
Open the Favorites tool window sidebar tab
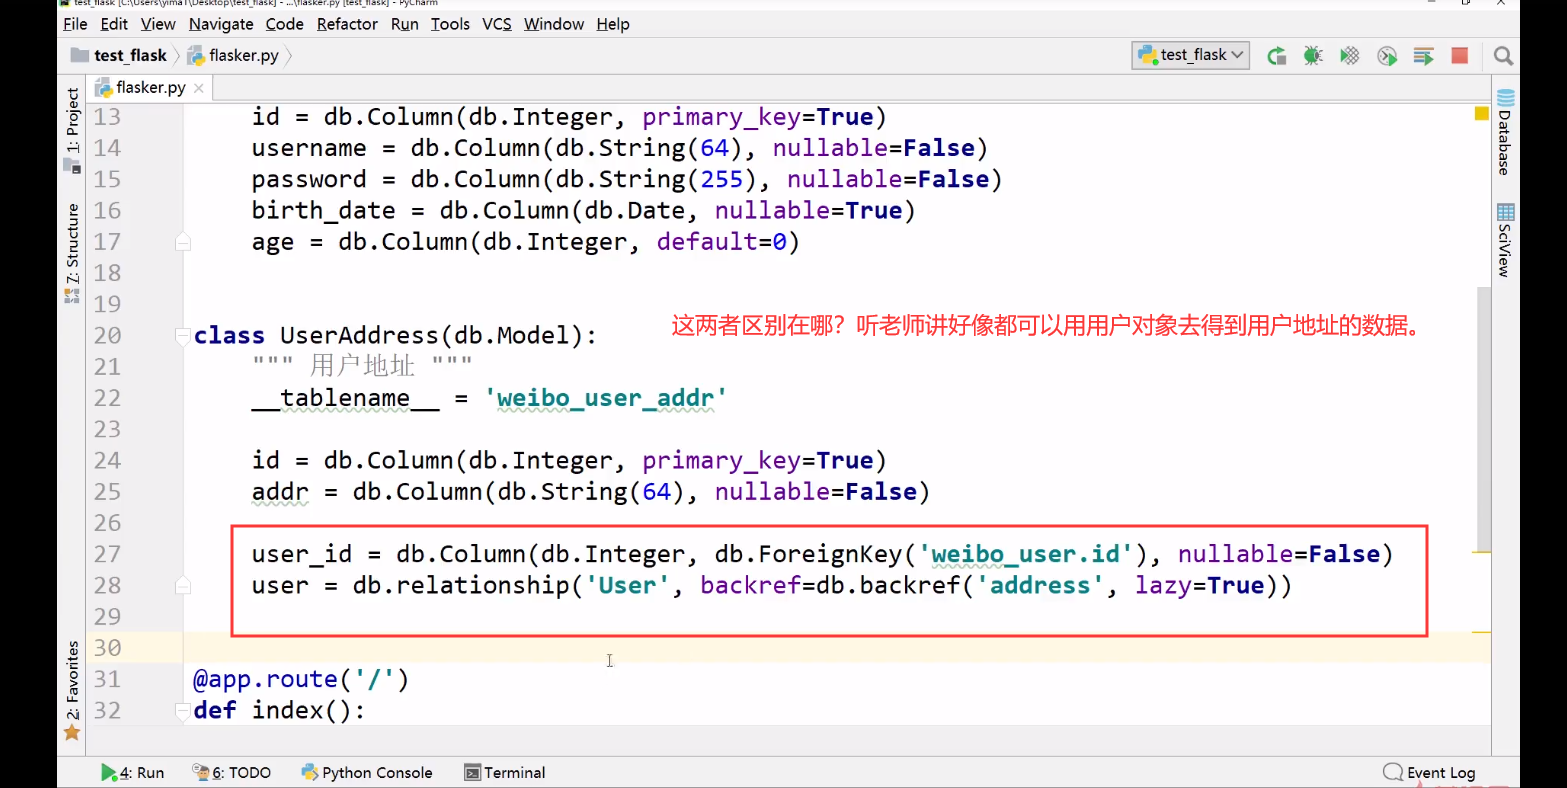[72, 691]
